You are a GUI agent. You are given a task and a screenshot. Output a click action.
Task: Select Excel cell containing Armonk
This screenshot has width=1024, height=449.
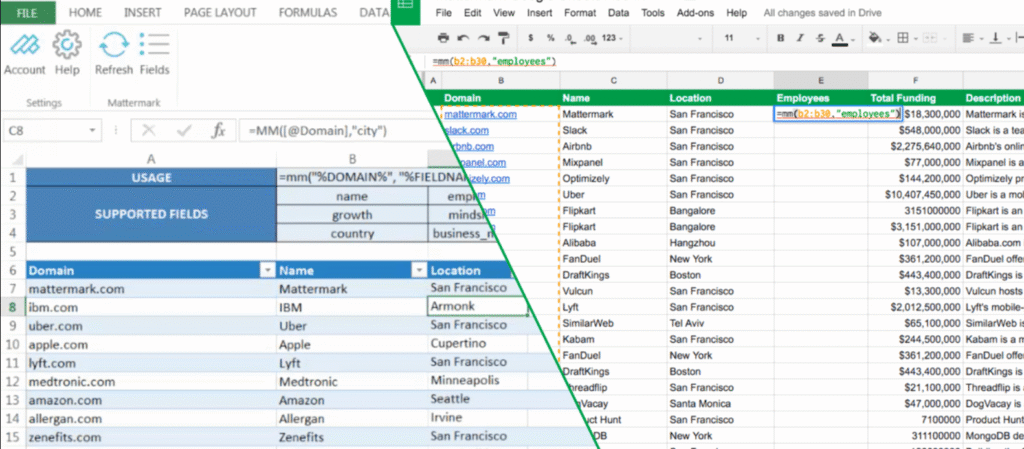[x=477, y=306]
